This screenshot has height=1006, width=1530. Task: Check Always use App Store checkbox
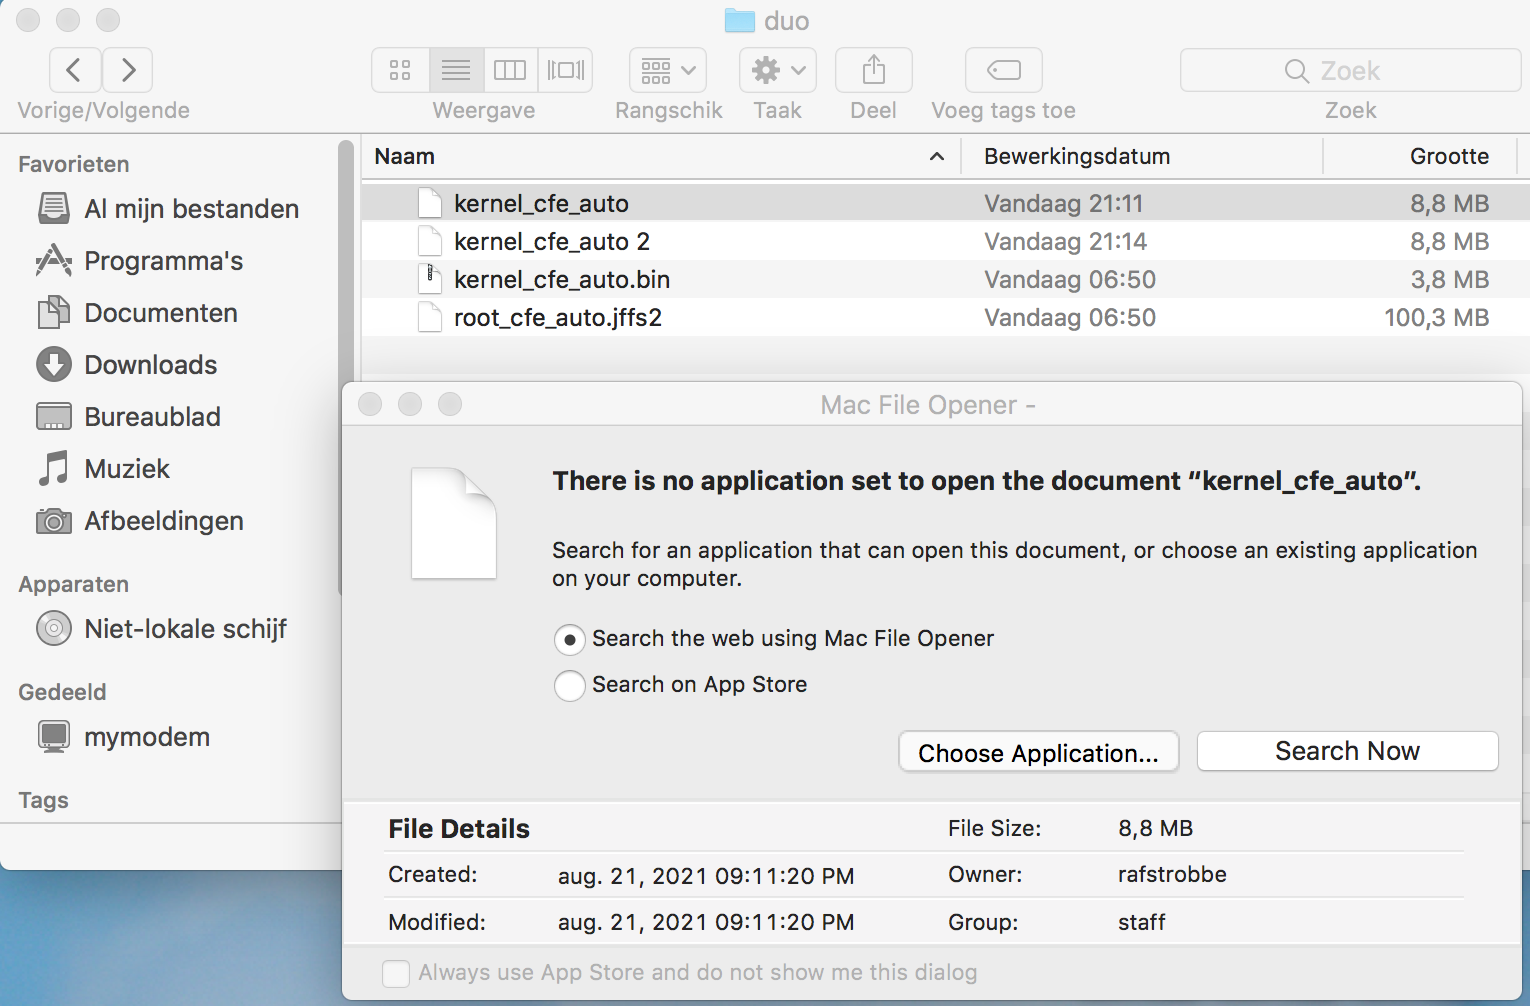pos(396,973)
